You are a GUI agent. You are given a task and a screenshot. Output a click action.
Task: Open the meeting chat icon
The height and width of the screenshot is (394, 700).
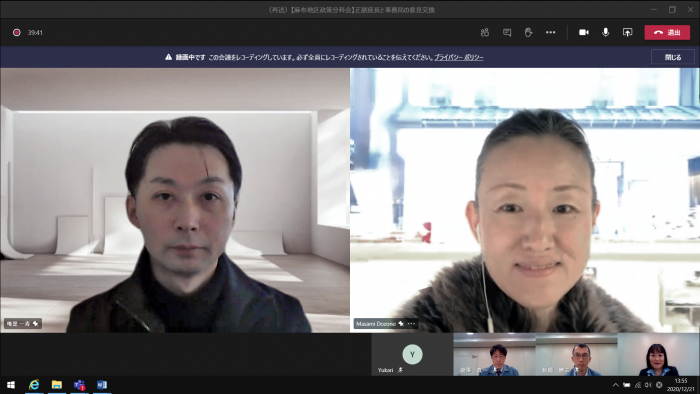pyautogui.click(x=507, y=32)
